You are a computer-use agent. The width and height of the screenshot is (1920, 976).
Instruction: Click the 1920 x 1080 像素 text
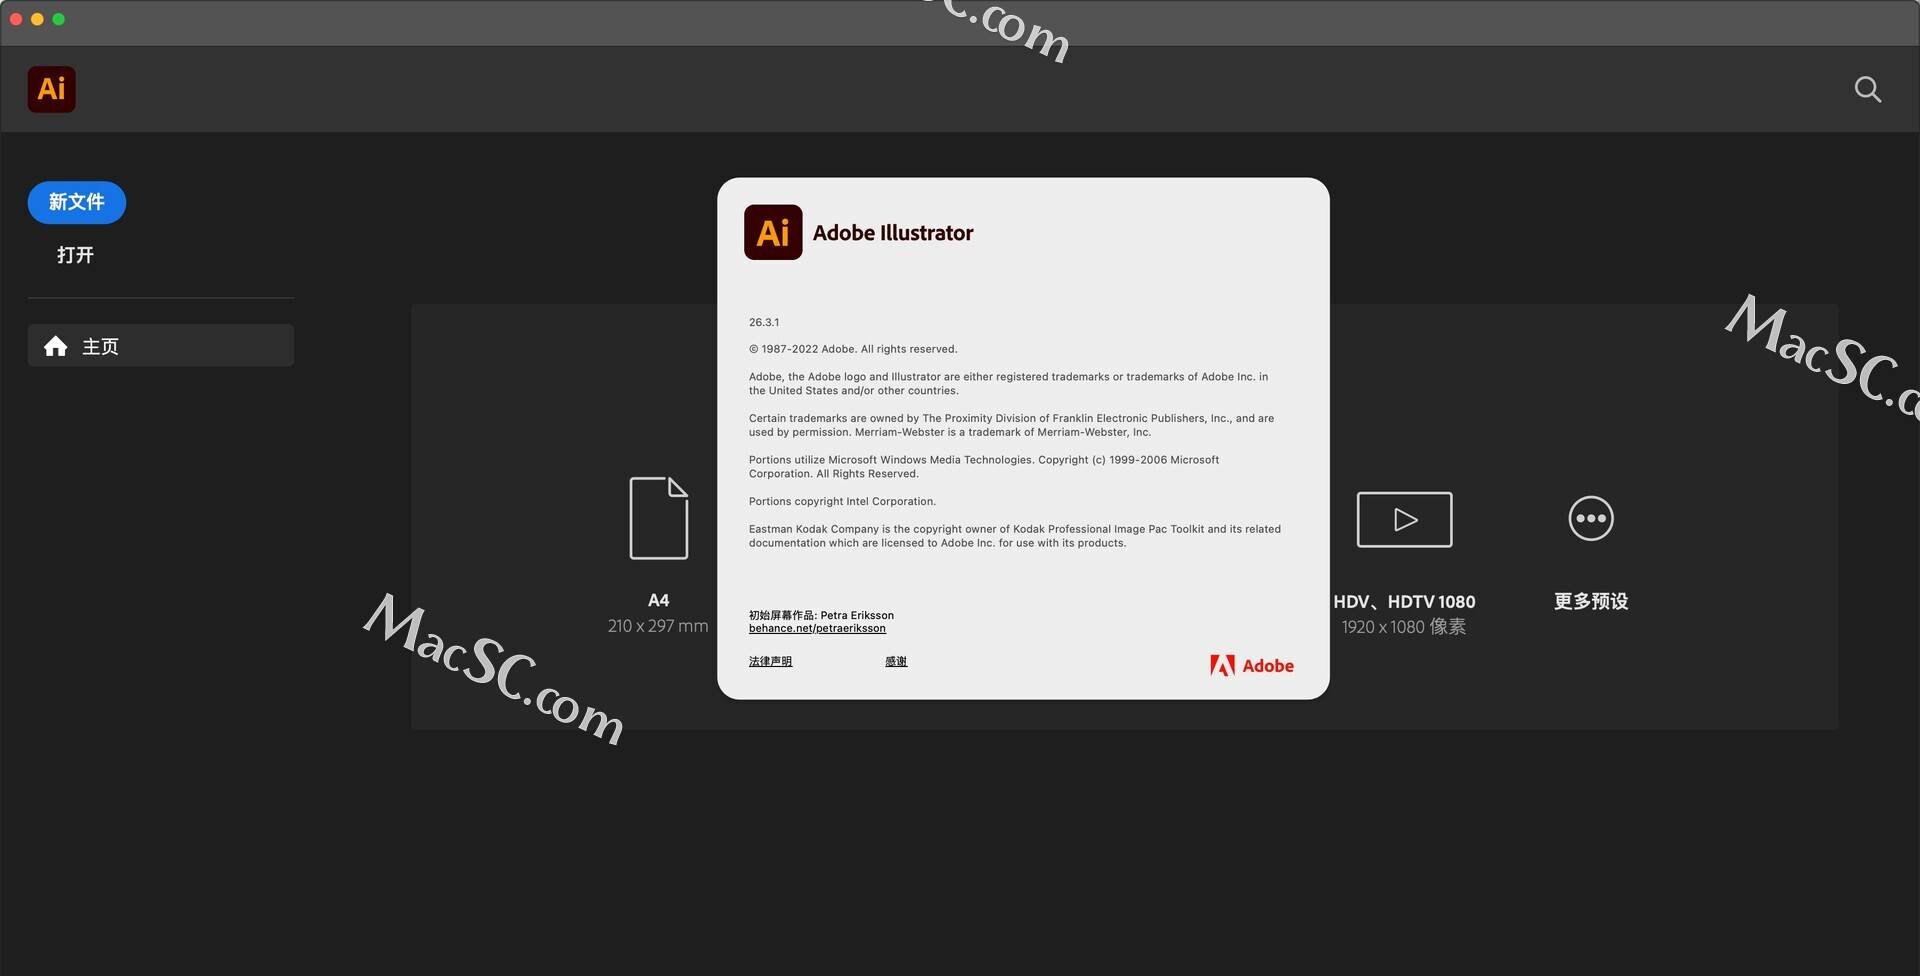(x=1404, y=627)
